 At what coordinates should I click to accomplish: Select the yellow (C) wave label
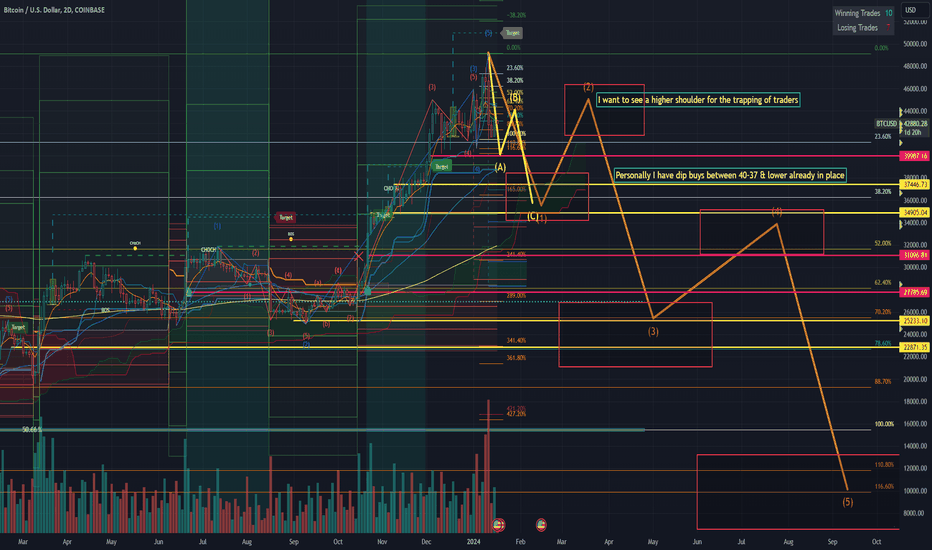click(x=533, y=216)
